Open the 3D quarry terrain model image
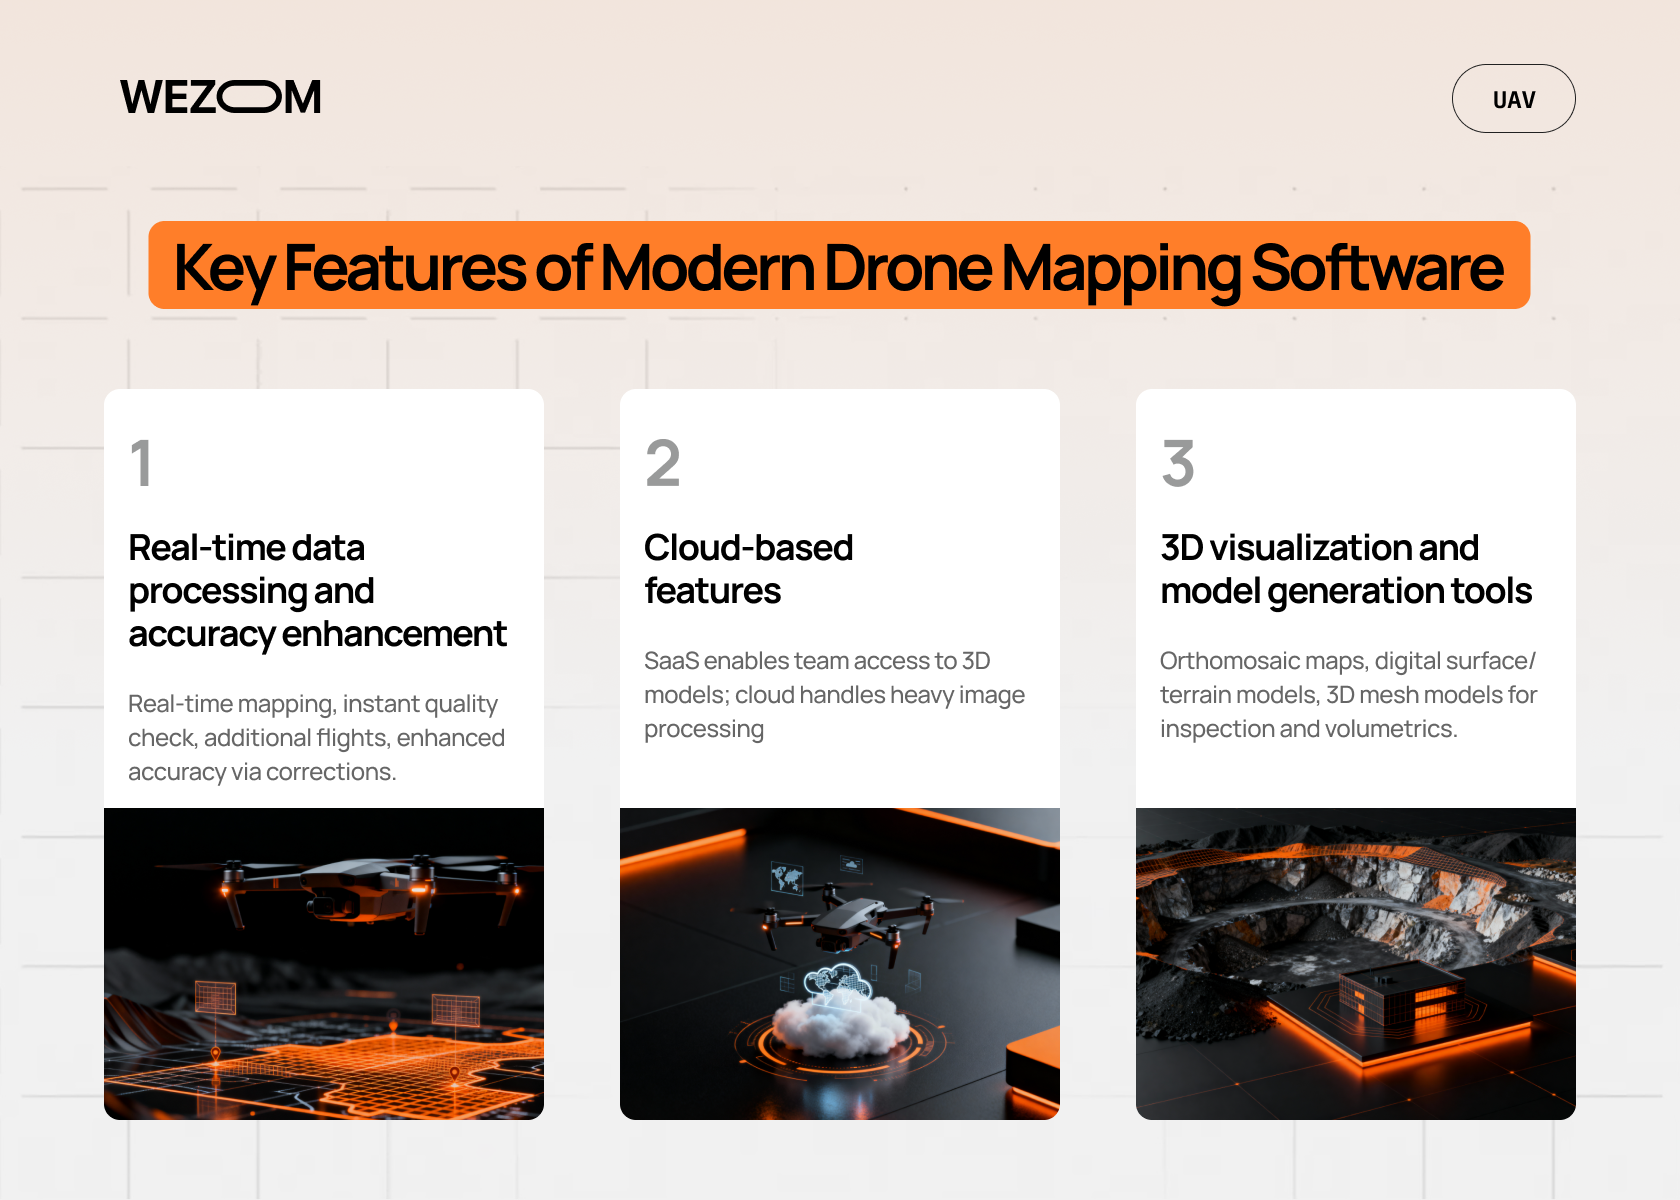Screen dimensions: 1680x1200 point(1356,964)
